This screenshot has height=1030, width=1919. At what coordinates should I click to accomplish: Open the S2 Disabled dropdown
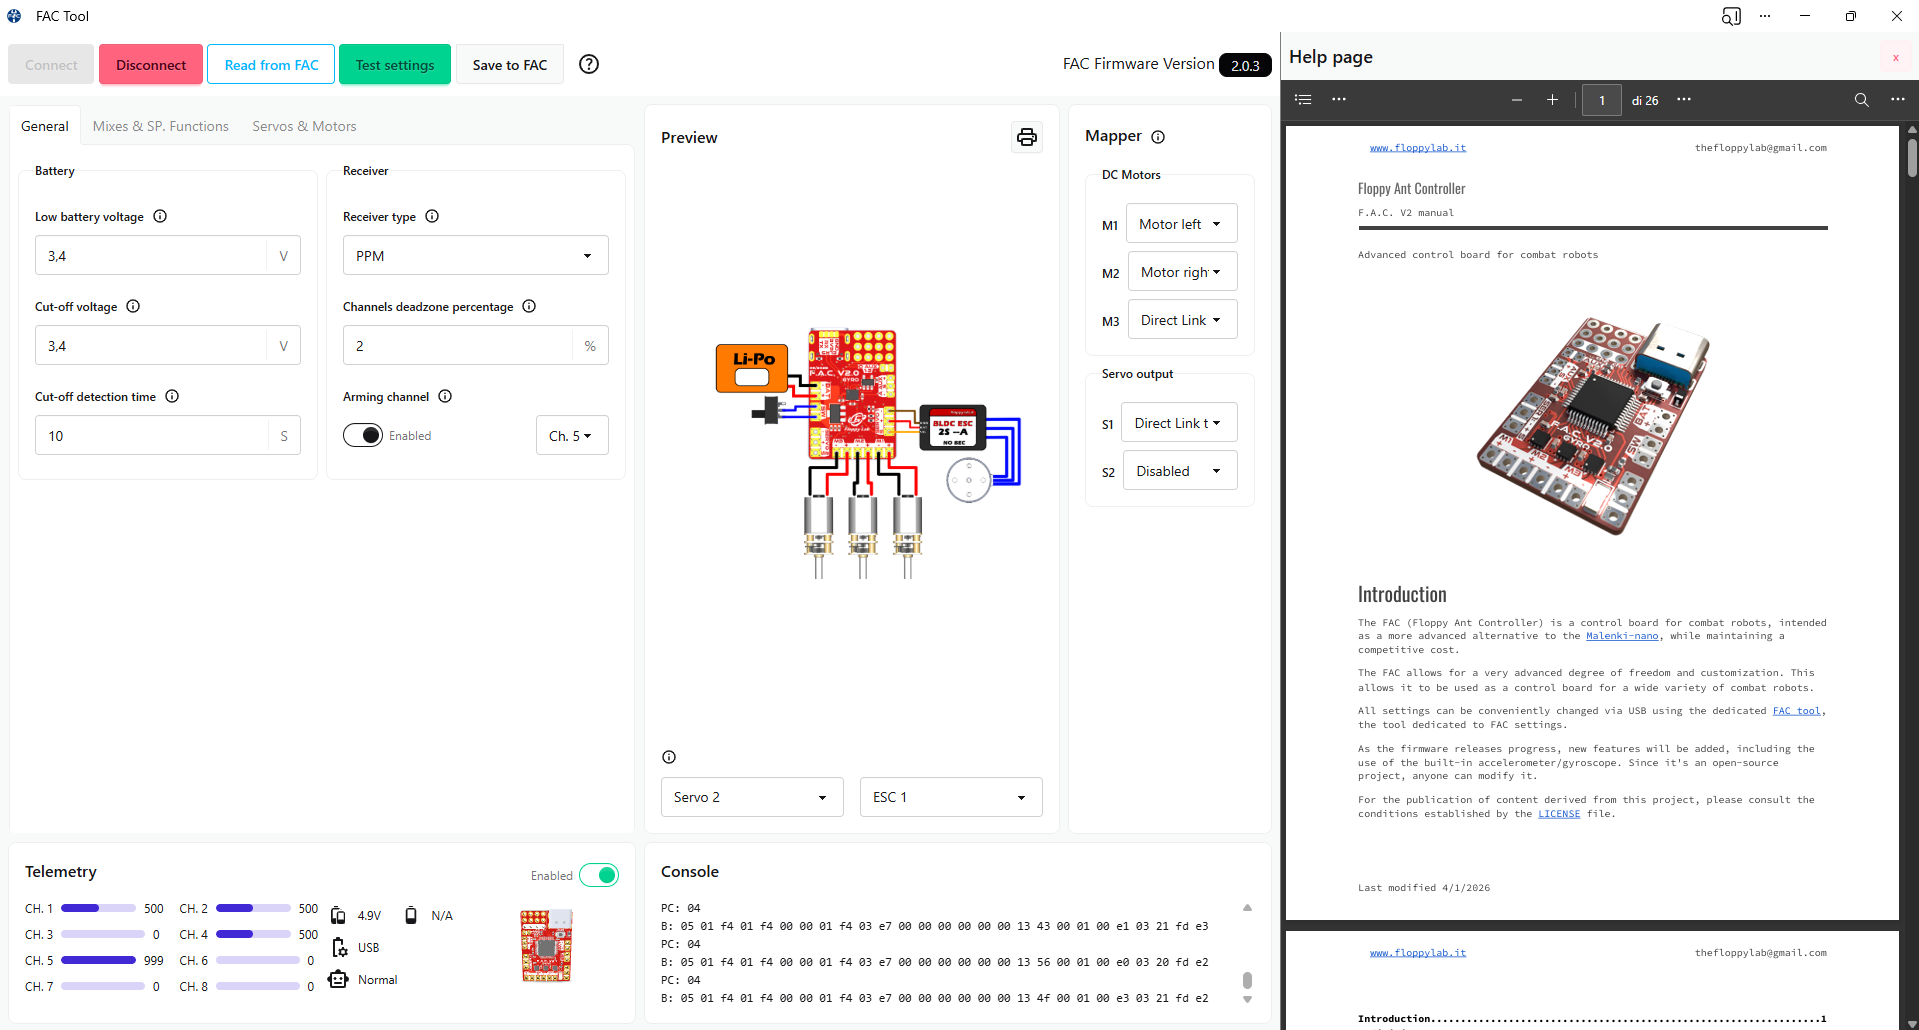pos(1180,471)
